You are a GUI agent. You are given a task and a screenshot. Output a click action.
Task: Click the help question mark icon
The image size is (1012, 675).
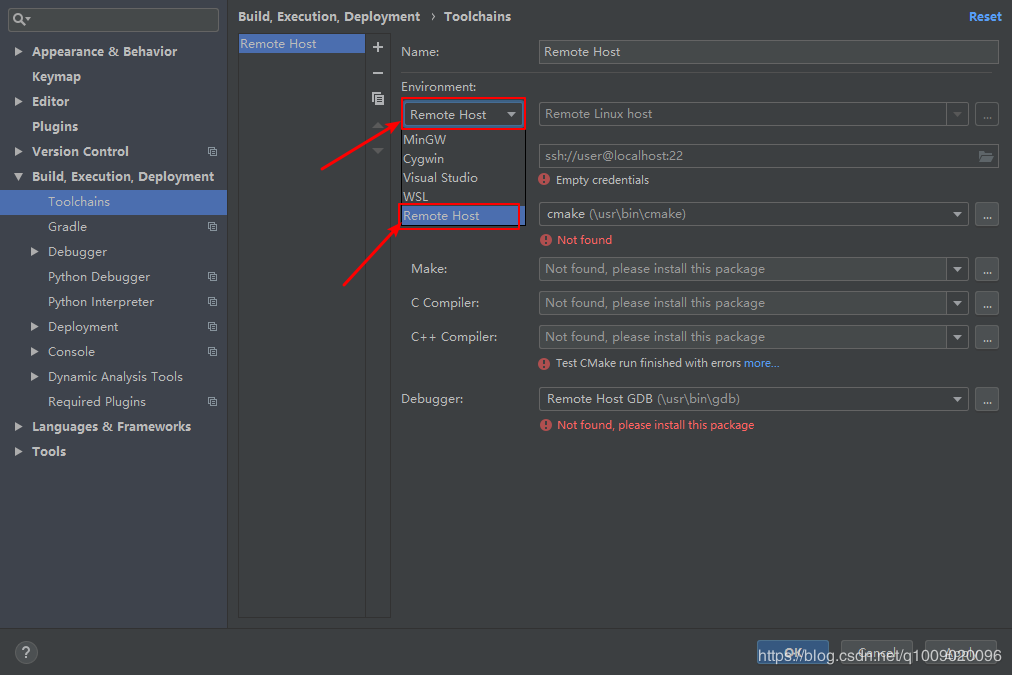[26, 653]
